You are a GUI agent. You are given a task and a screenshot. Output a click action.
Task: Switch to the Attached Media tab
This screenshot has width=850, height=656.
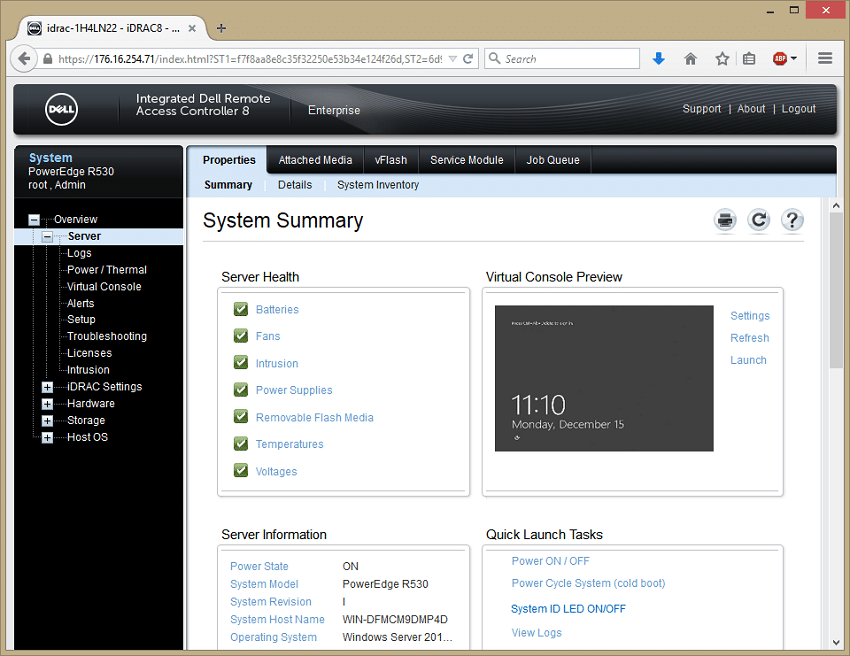coord(315,160)
